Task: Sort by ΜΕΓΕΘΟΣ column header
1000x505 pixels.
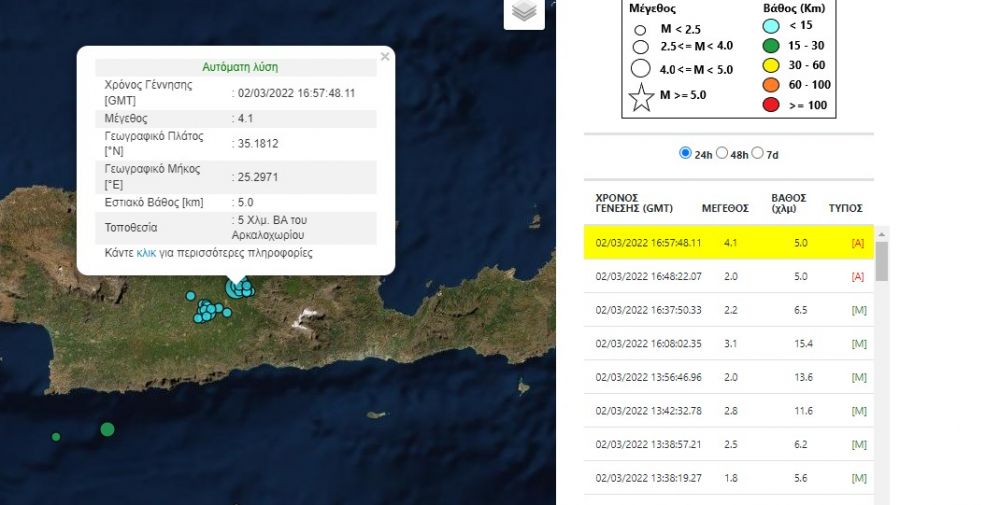Action: [x=725, y=209]
